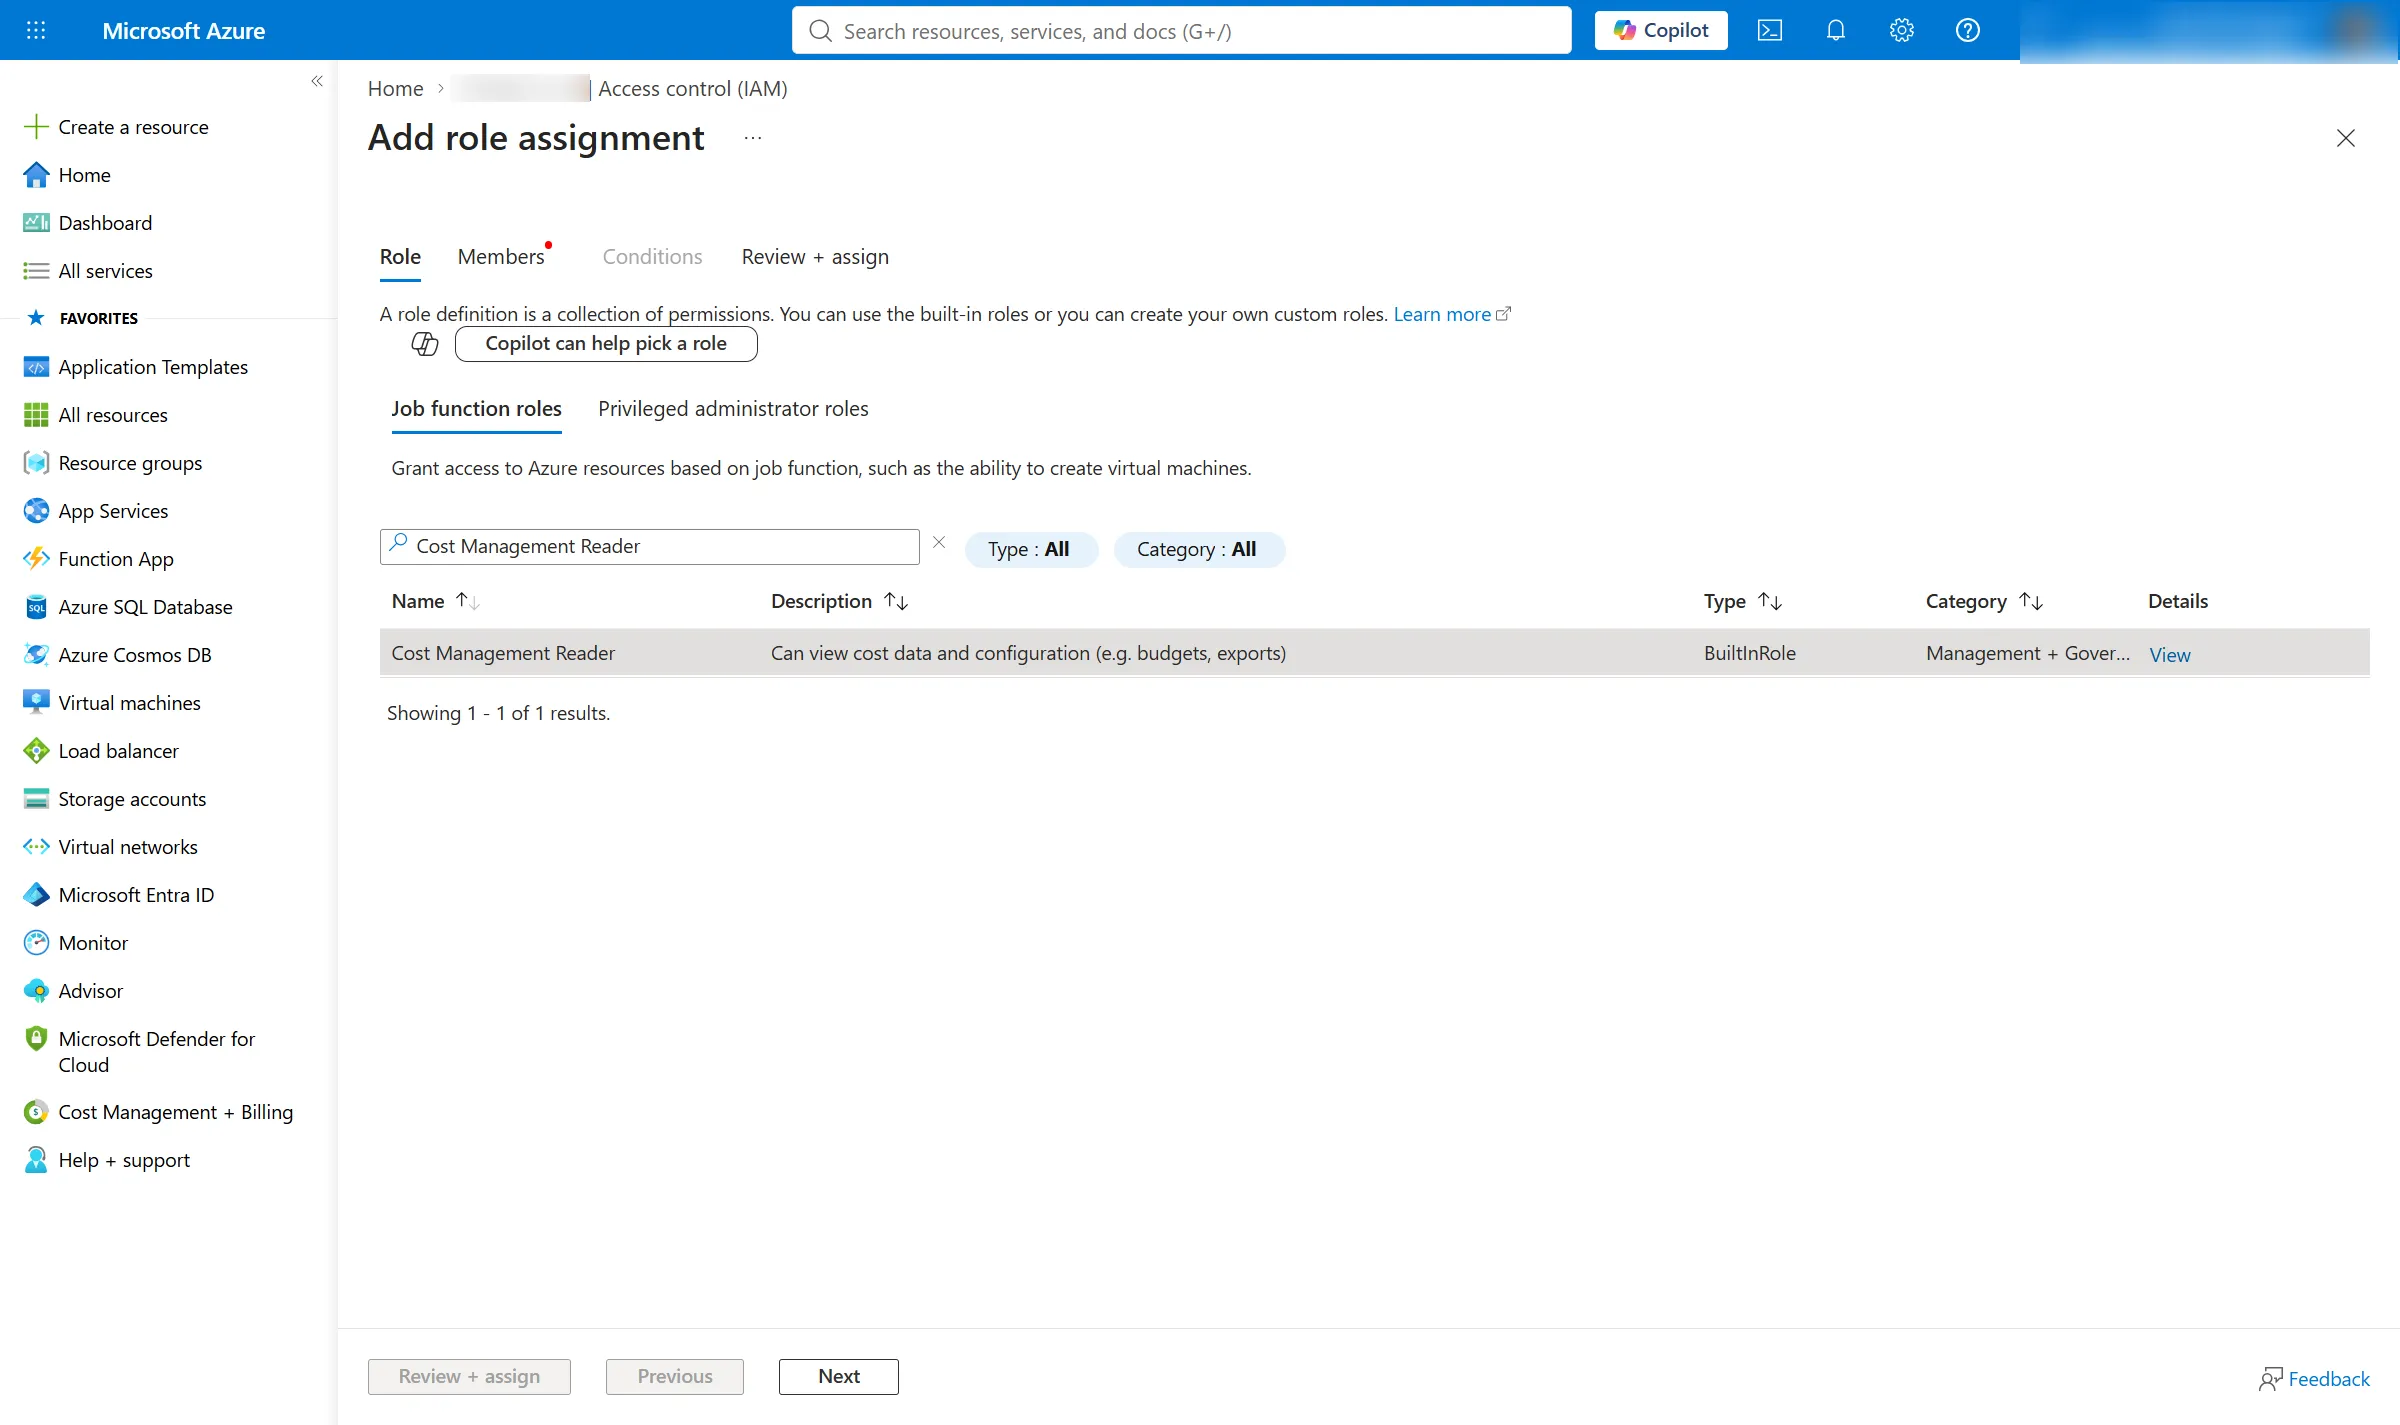The height and width of the screenshot is (1425, 2400).
Task: Click the Home house icon in the sidebar
Action: 36,175
